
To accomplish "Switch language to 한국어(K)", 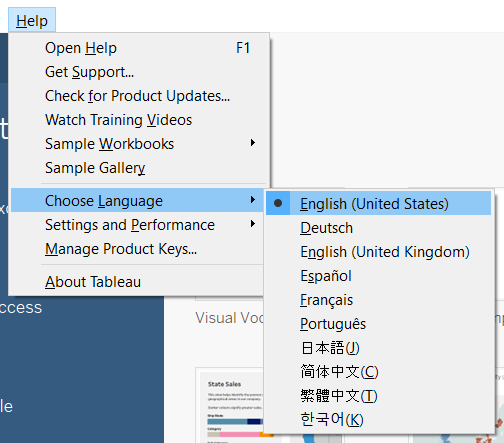I will 378,420.
